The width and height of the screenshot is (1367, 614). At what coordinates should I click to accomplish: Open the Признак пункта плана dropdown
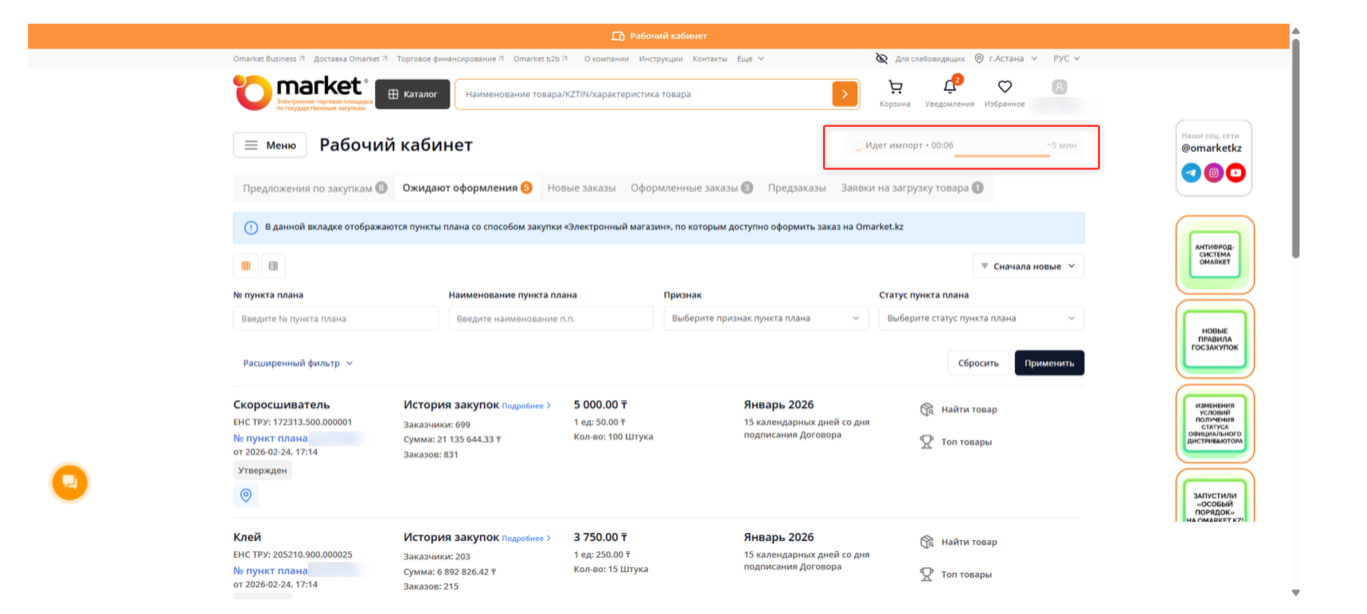(766, 318)
